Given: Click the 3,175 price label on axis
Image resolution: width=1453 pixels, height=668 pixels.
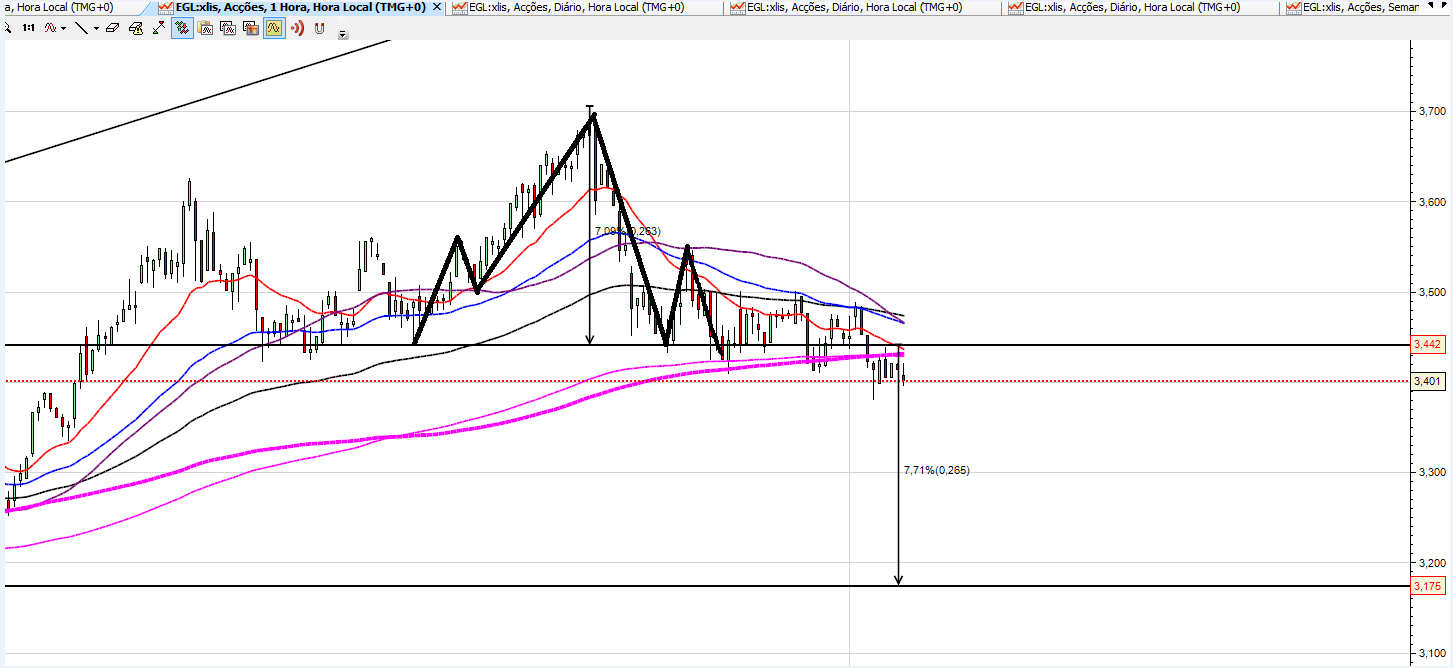Looking at the screenshot, I should [1427, 586].
